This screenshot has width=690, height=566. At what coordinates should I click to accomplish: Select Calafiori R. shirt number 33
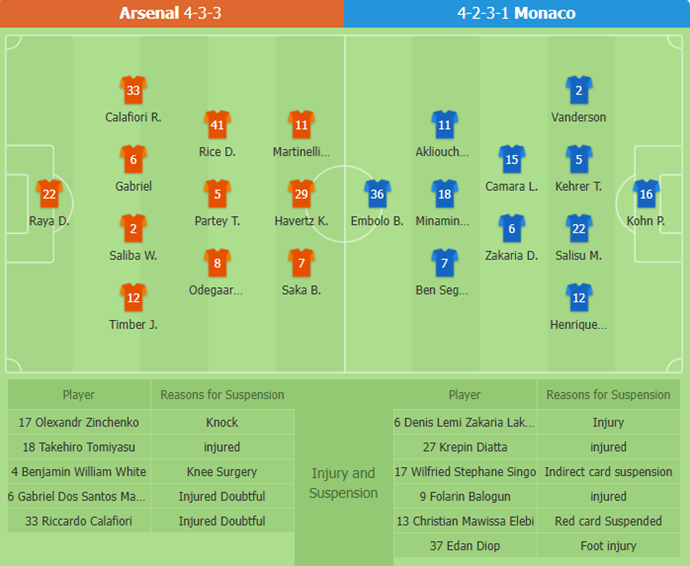point(133,90)
